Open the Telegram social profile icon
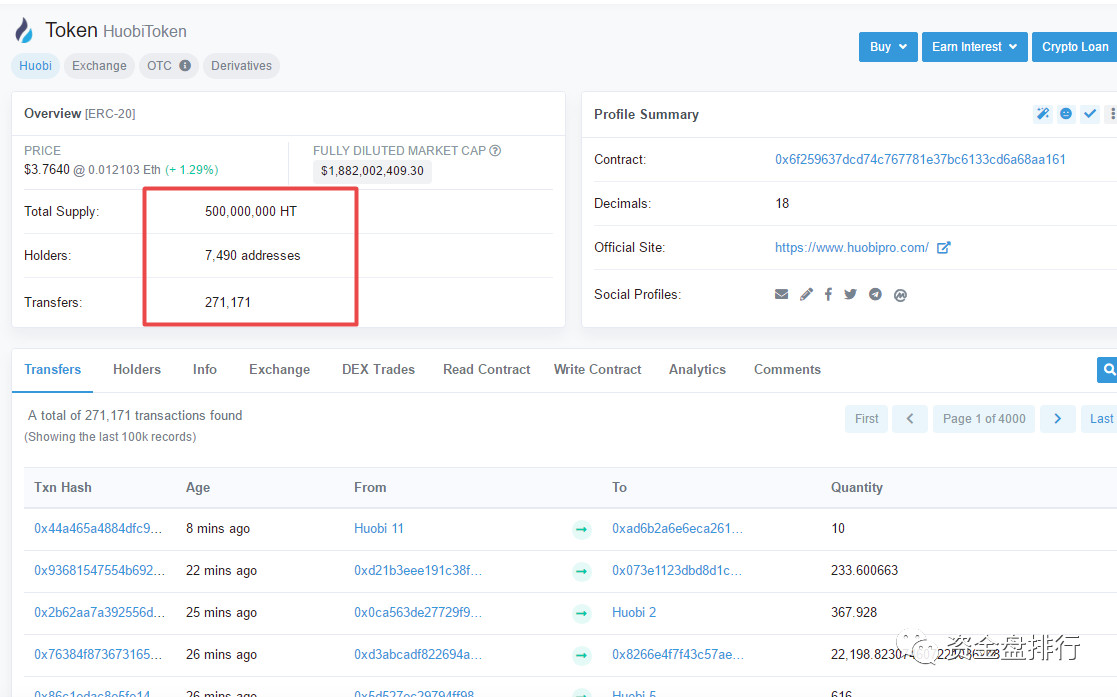The width and height of the screenshot is (1117, 697). click(875, 295)
